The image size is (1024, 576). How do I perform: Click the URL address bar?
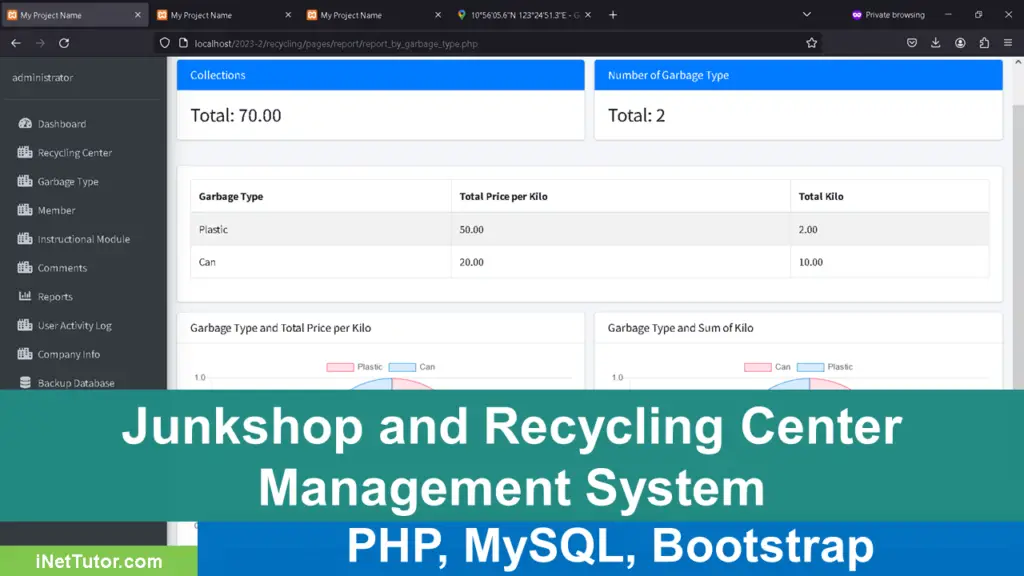480,43
